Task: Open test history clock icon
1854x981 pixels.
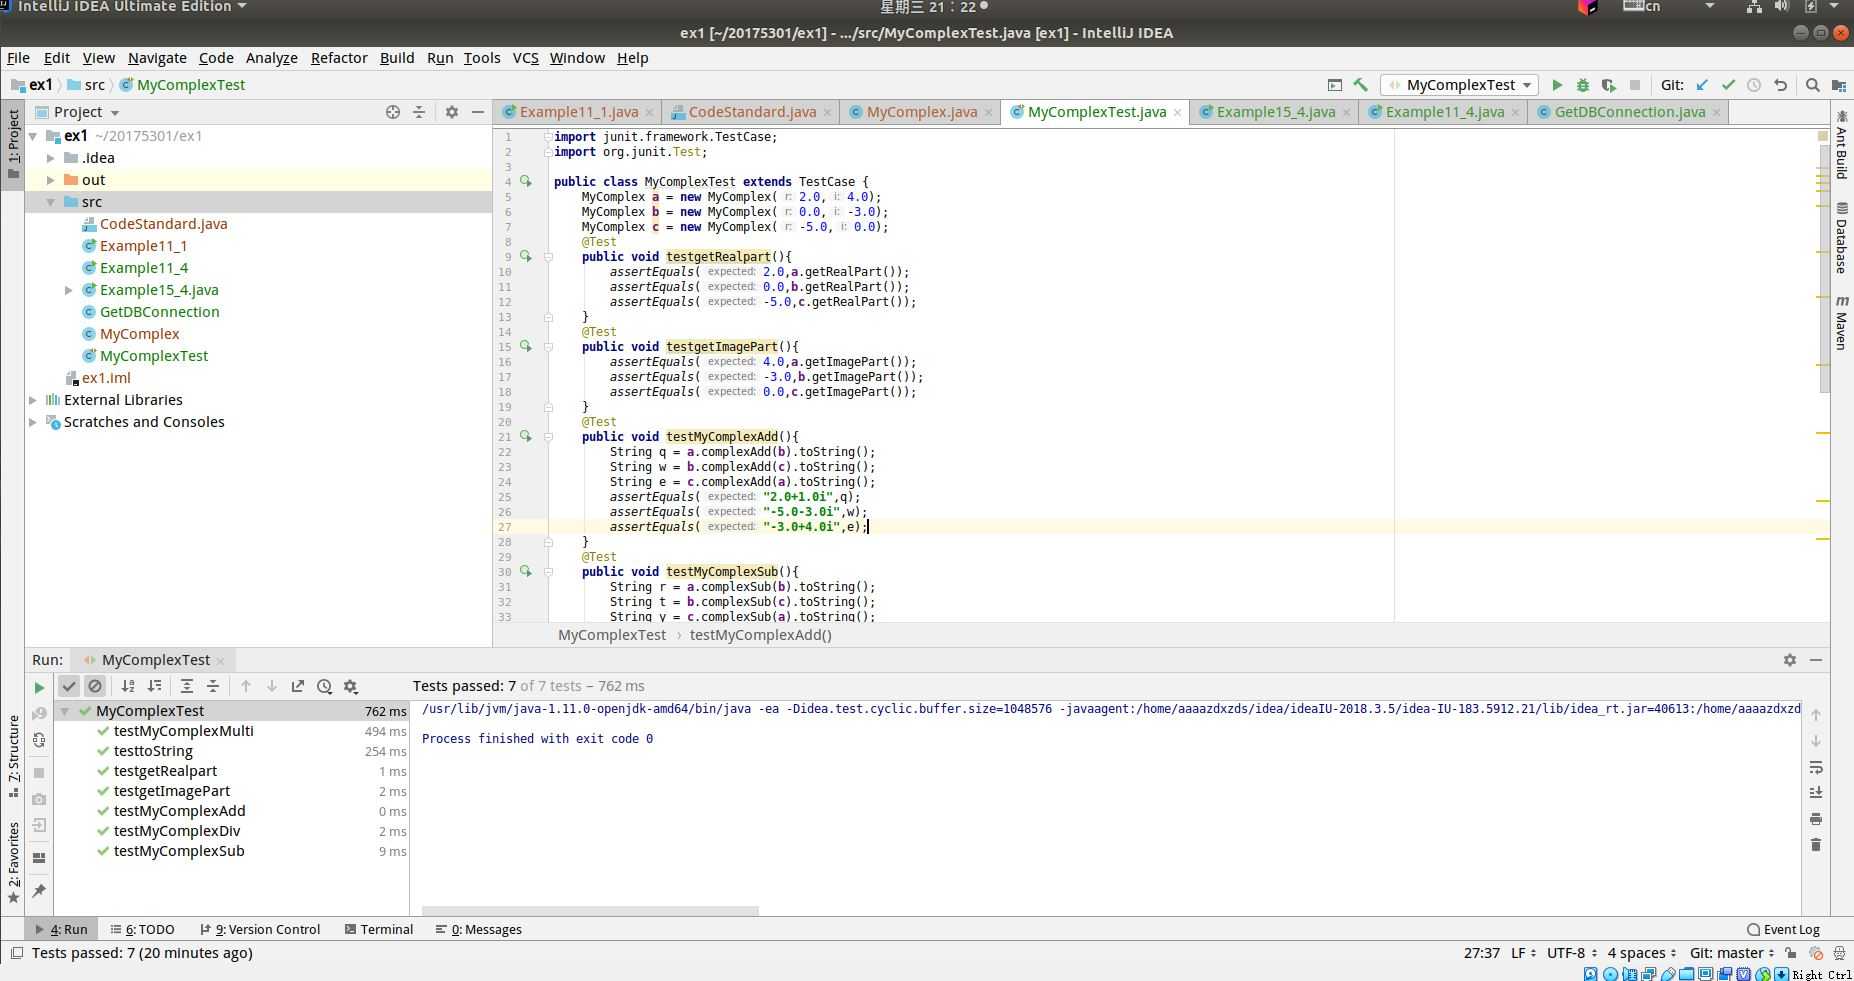Action: (324, 686)
